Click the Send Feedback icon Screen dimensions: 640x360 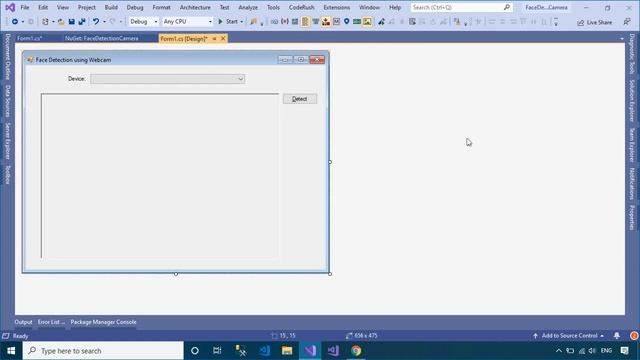[x=627, y=22]
